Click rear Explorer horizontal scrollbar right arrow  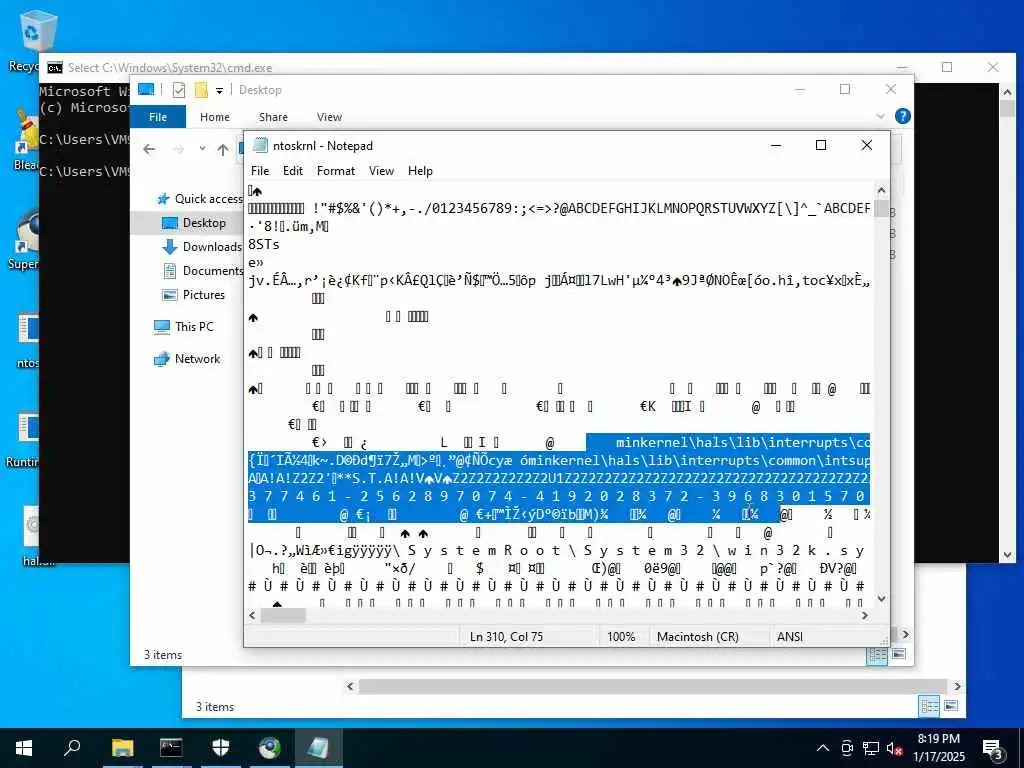957,686
